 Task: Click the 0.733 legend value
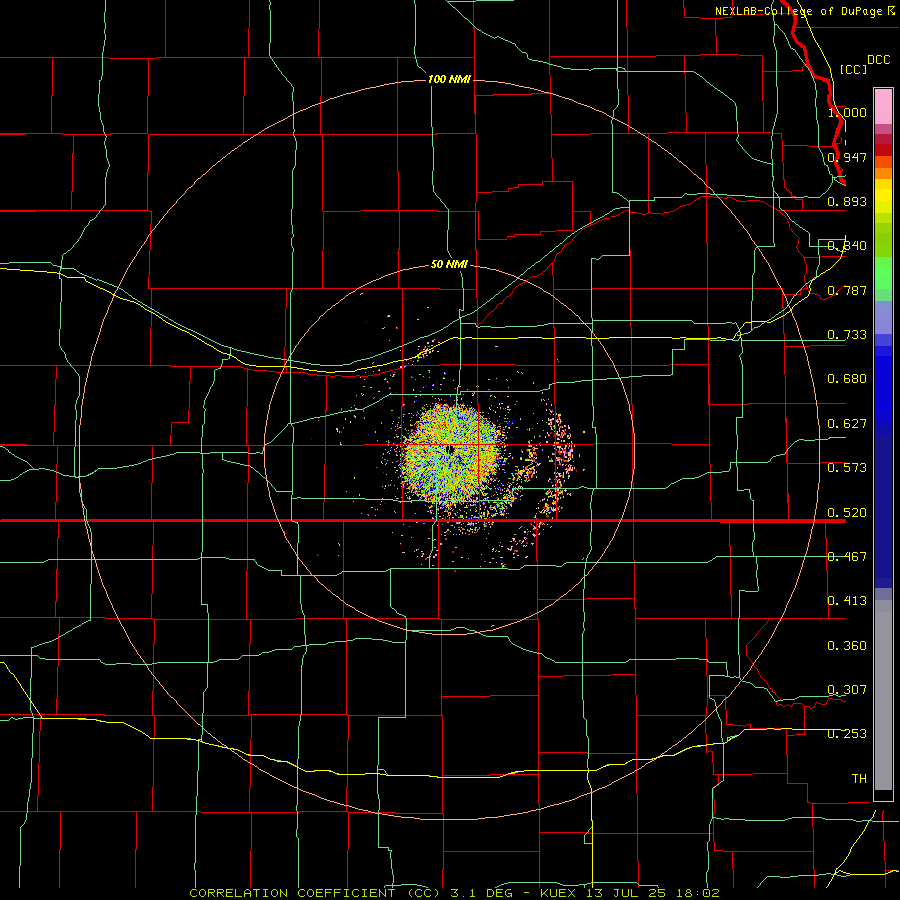[x=847, y=335]
